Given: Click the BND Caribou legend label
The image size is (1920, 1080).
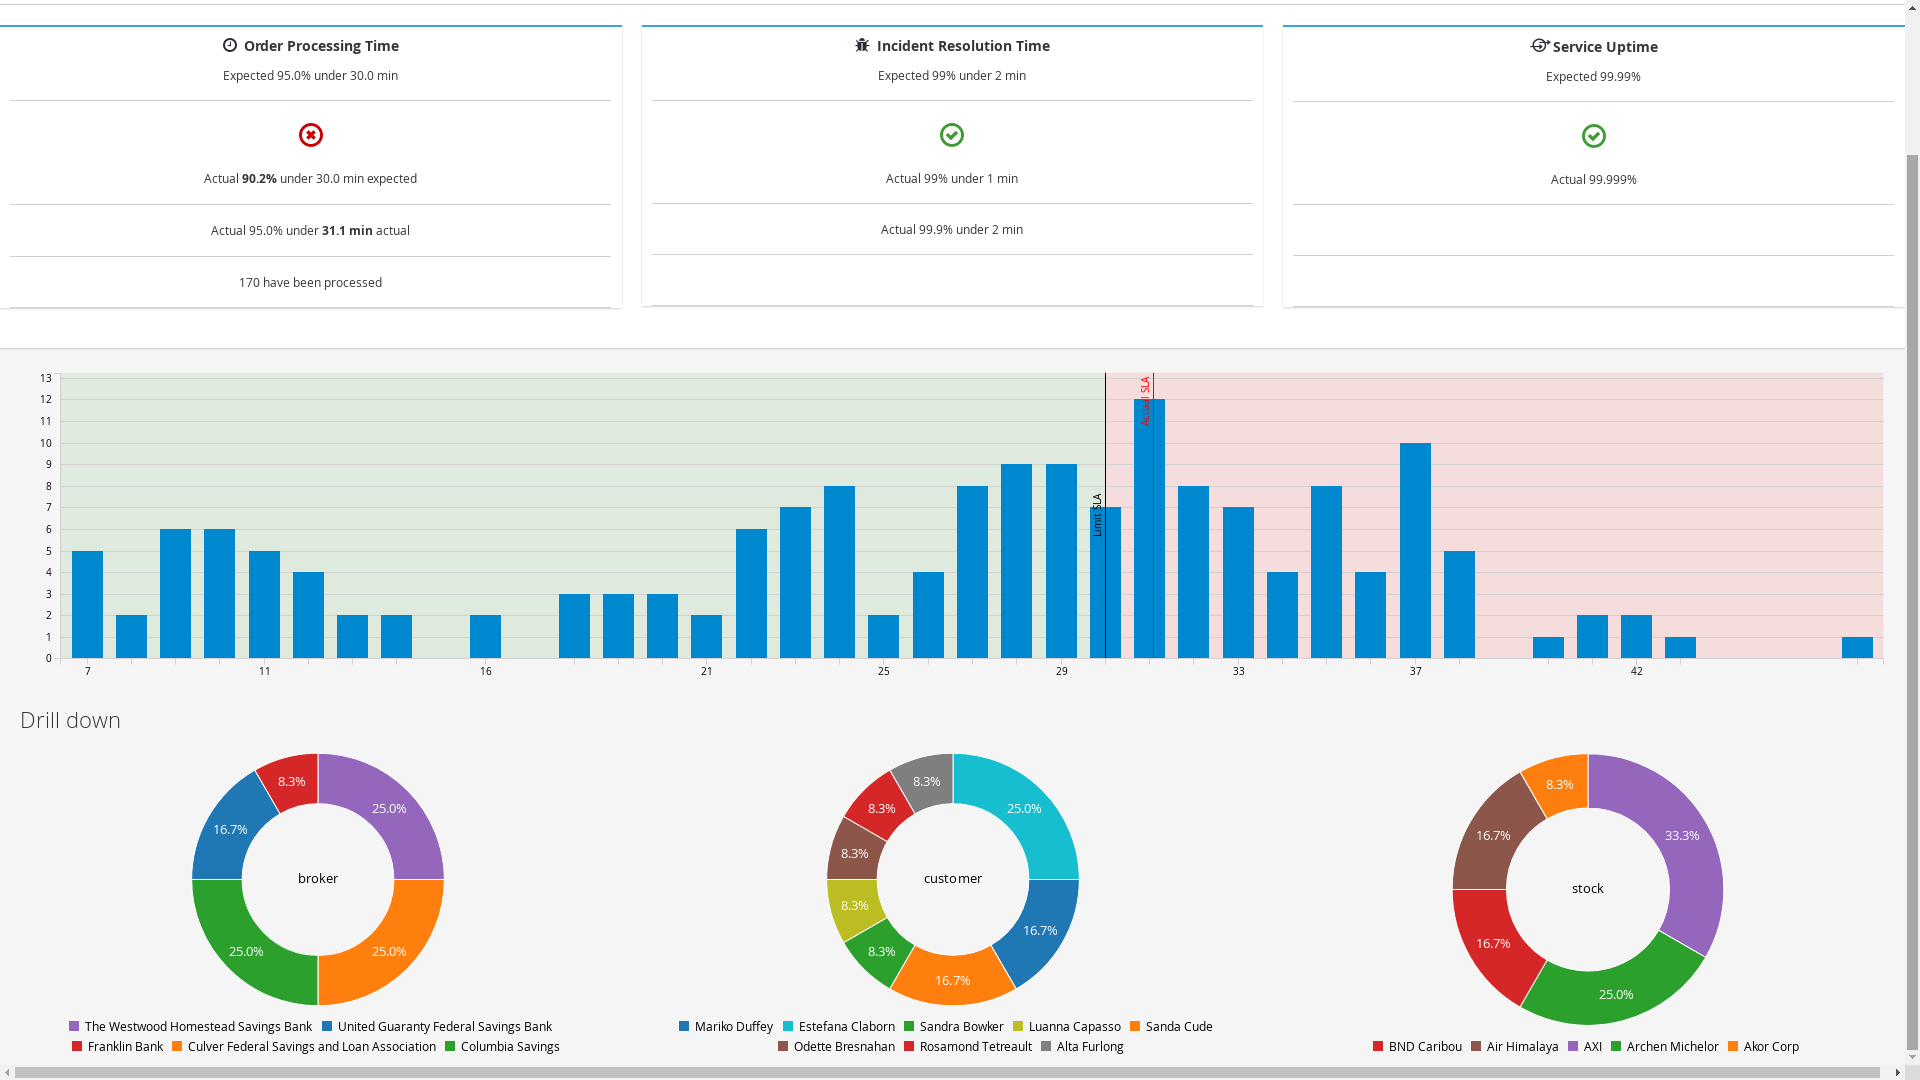Looking at the screenshot, I should pos(1424,1047).
